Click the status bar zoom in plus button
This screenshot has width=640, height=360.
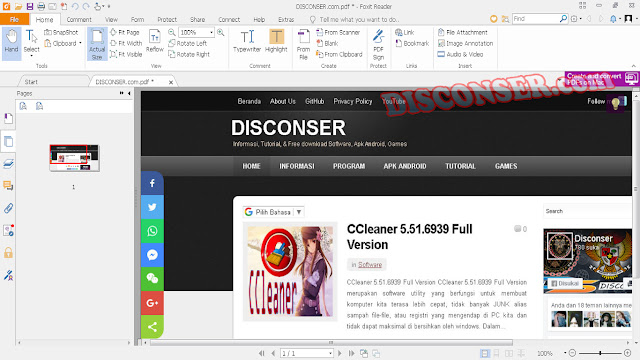pos(628,353)
